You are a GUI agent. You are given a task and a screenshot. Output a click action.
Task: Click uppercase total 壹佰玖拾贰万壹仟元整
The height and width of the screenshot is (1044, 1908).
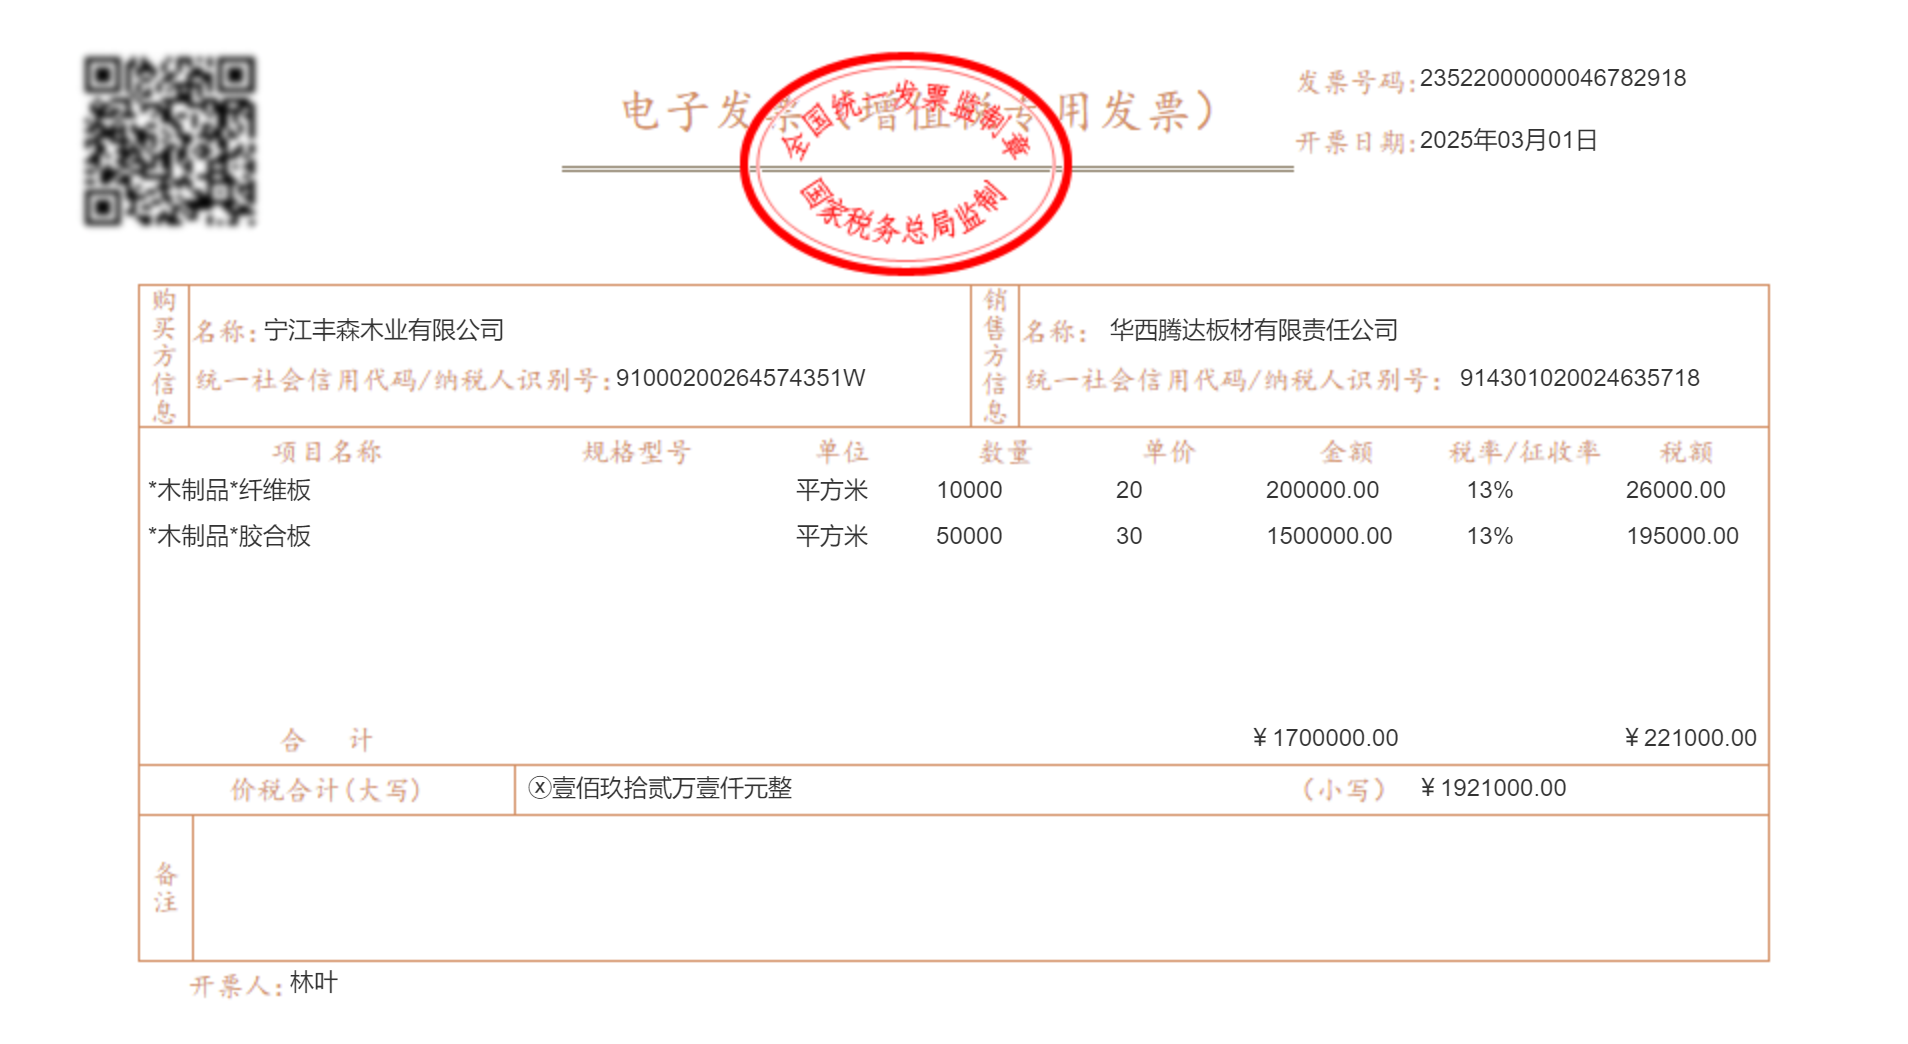click(x=672, y=788)
